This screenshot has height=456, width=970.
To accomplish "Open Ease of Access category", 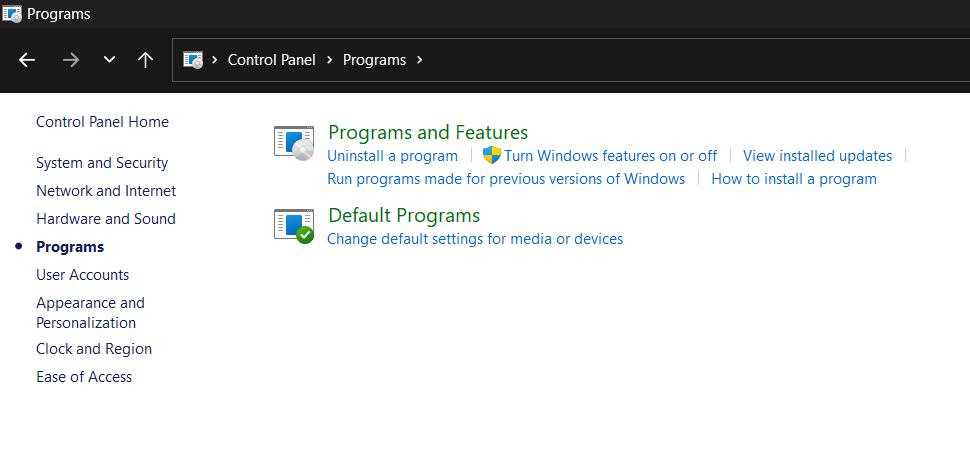I will (x=84, y=377).
